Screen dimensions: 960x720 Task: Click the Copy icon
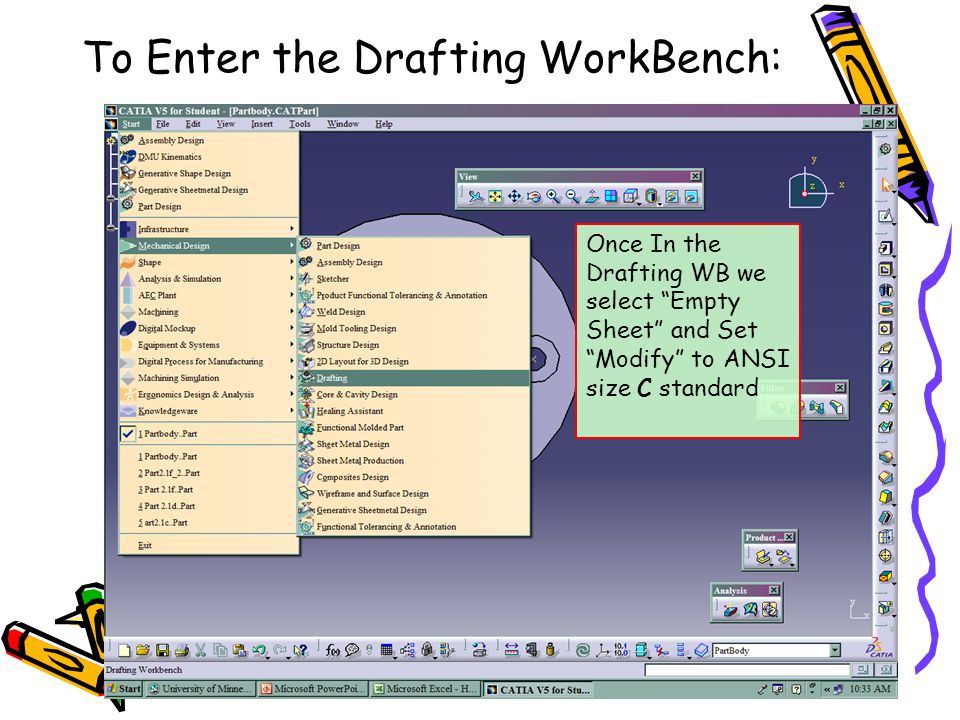pyautogui.click(x=220, y=650)
